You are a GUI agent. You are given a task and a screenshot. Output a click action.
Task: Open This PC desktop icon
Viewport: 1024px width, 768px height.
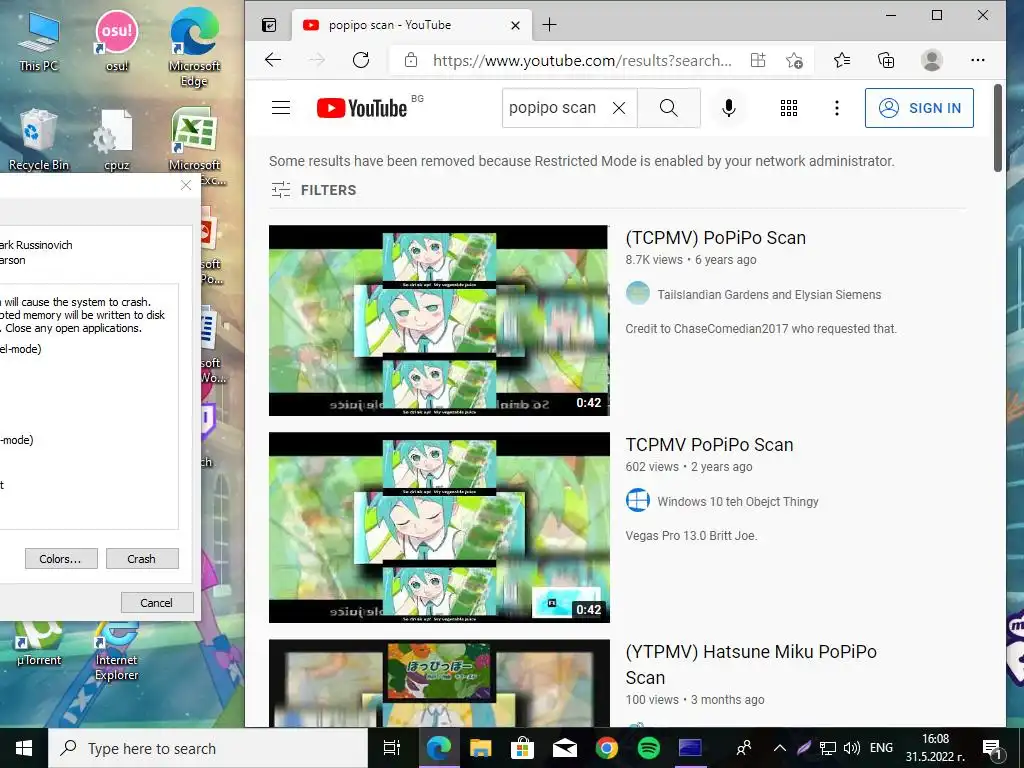coord(39,40)
